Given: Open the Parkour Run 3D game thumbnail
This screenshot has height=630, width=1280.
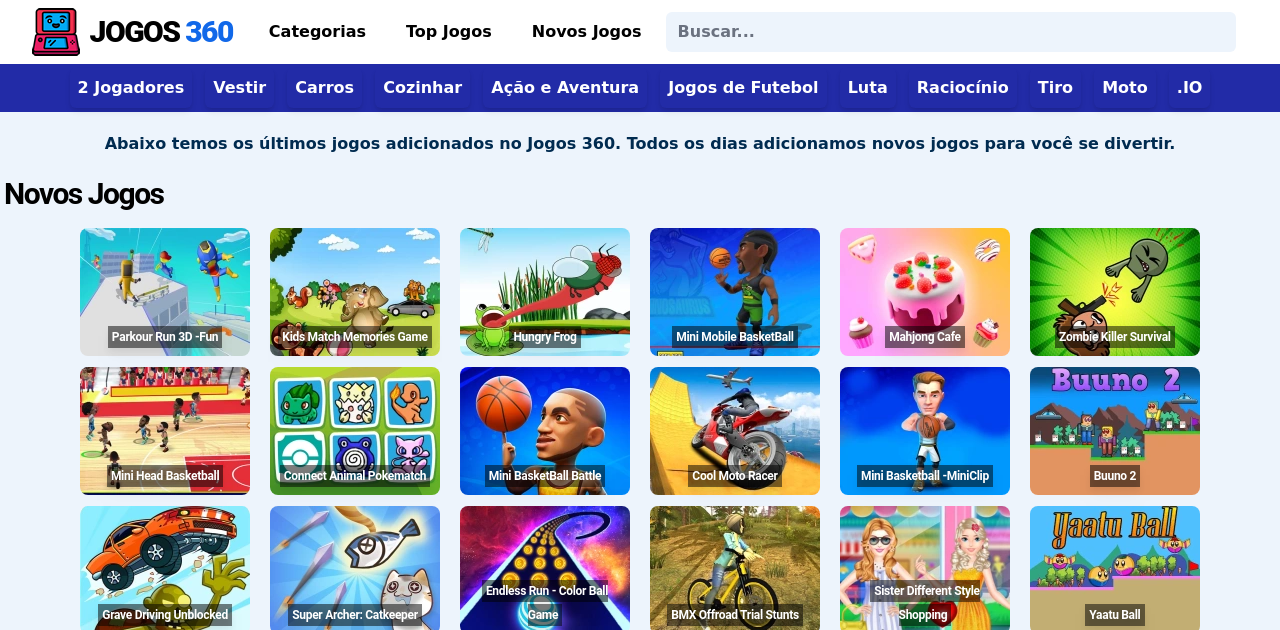Looking at the screenshot, I should point(165,292).
